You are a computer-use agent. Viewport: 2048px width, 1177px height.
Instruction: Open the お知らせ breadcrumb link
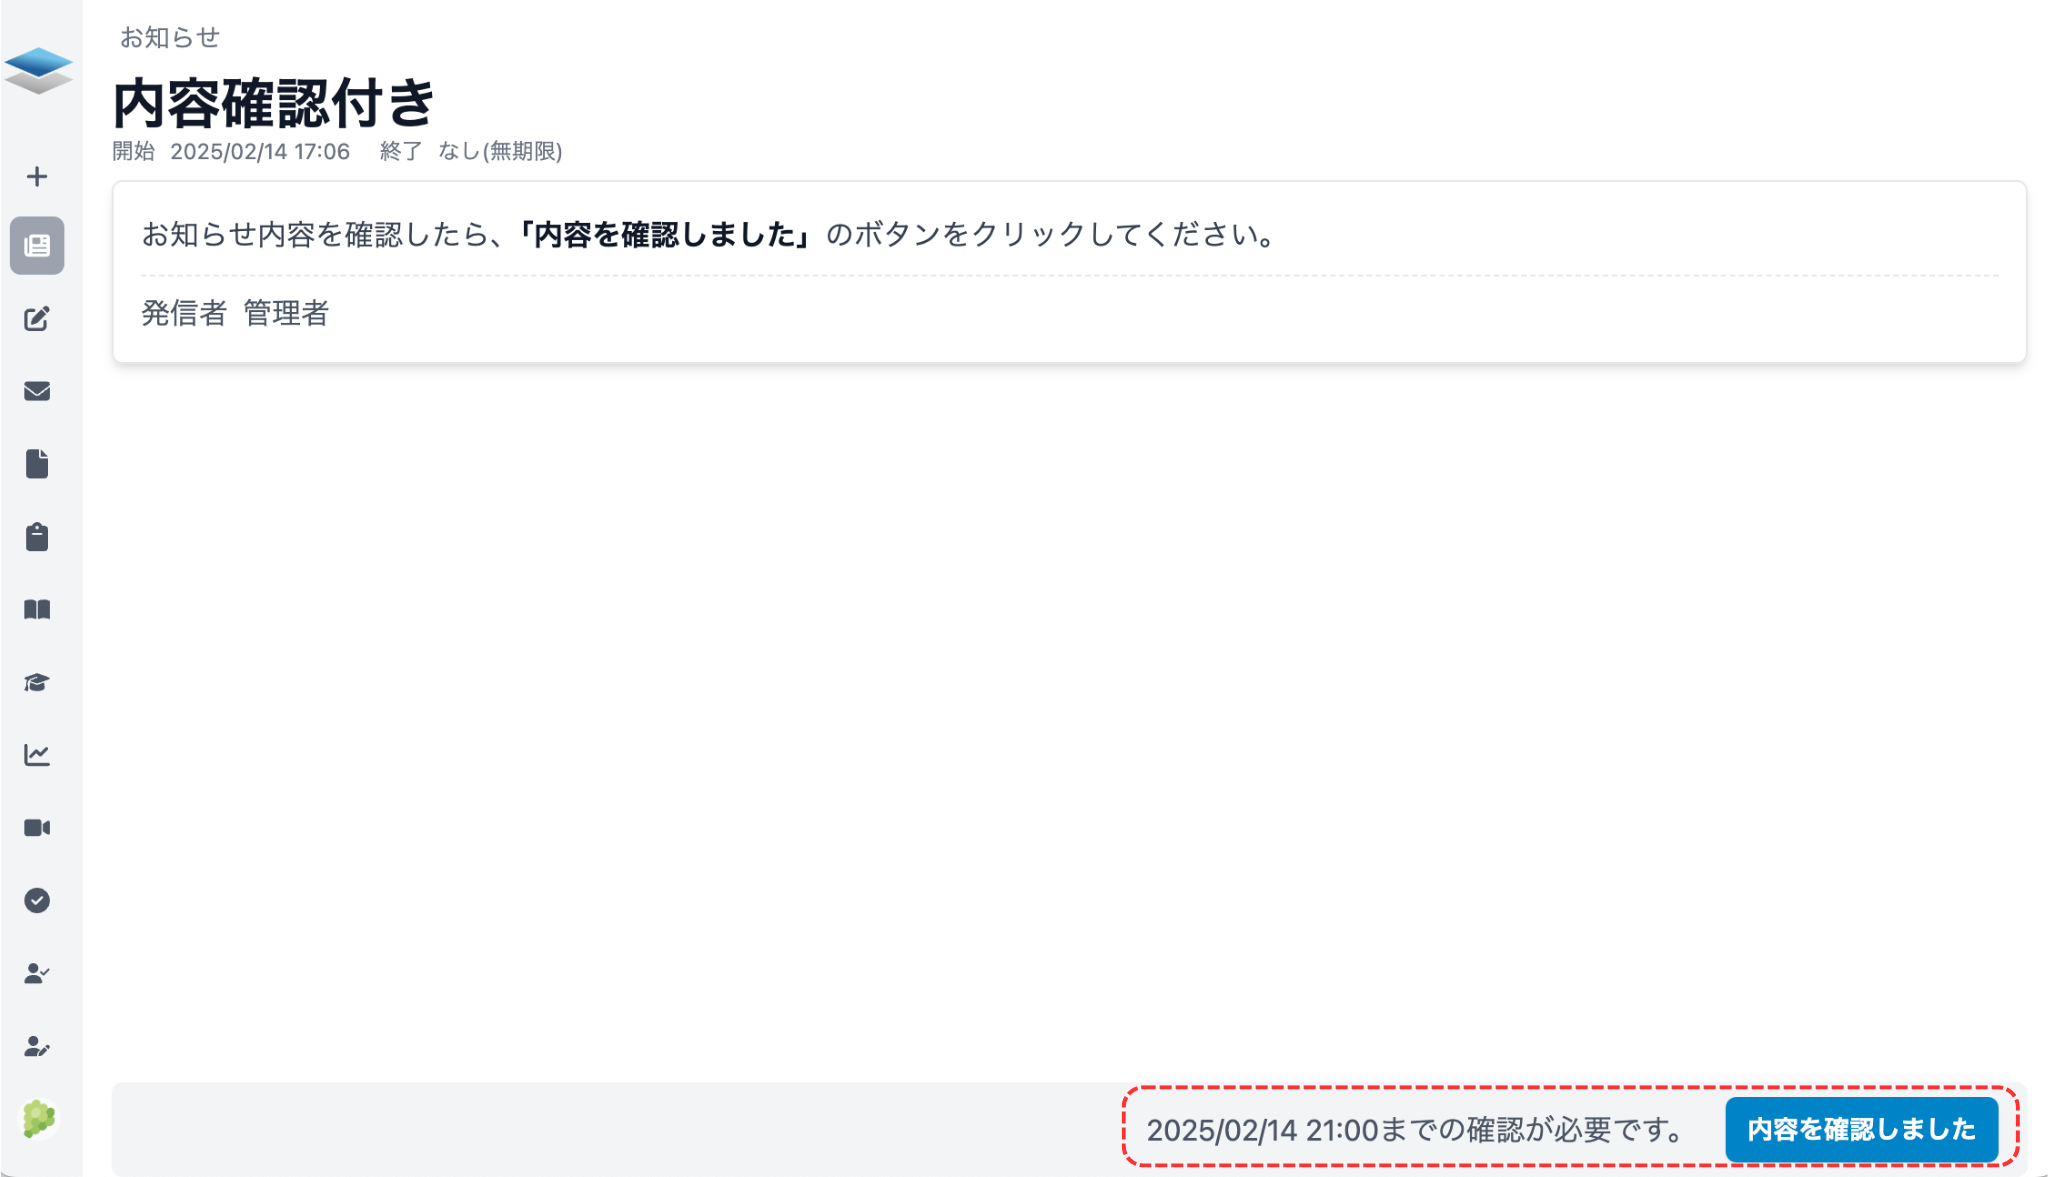(x=168, y=38)
